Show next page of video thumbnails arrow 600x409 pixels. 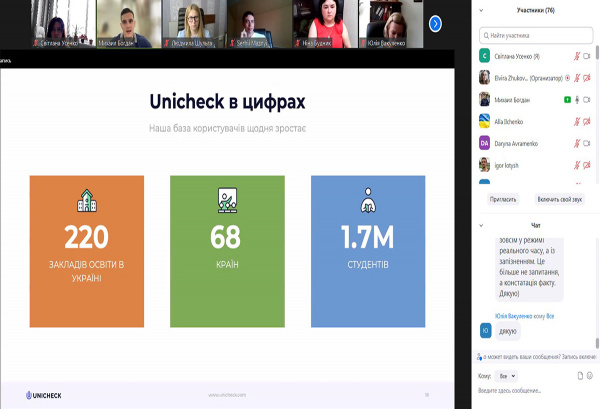tap(435, 24)
